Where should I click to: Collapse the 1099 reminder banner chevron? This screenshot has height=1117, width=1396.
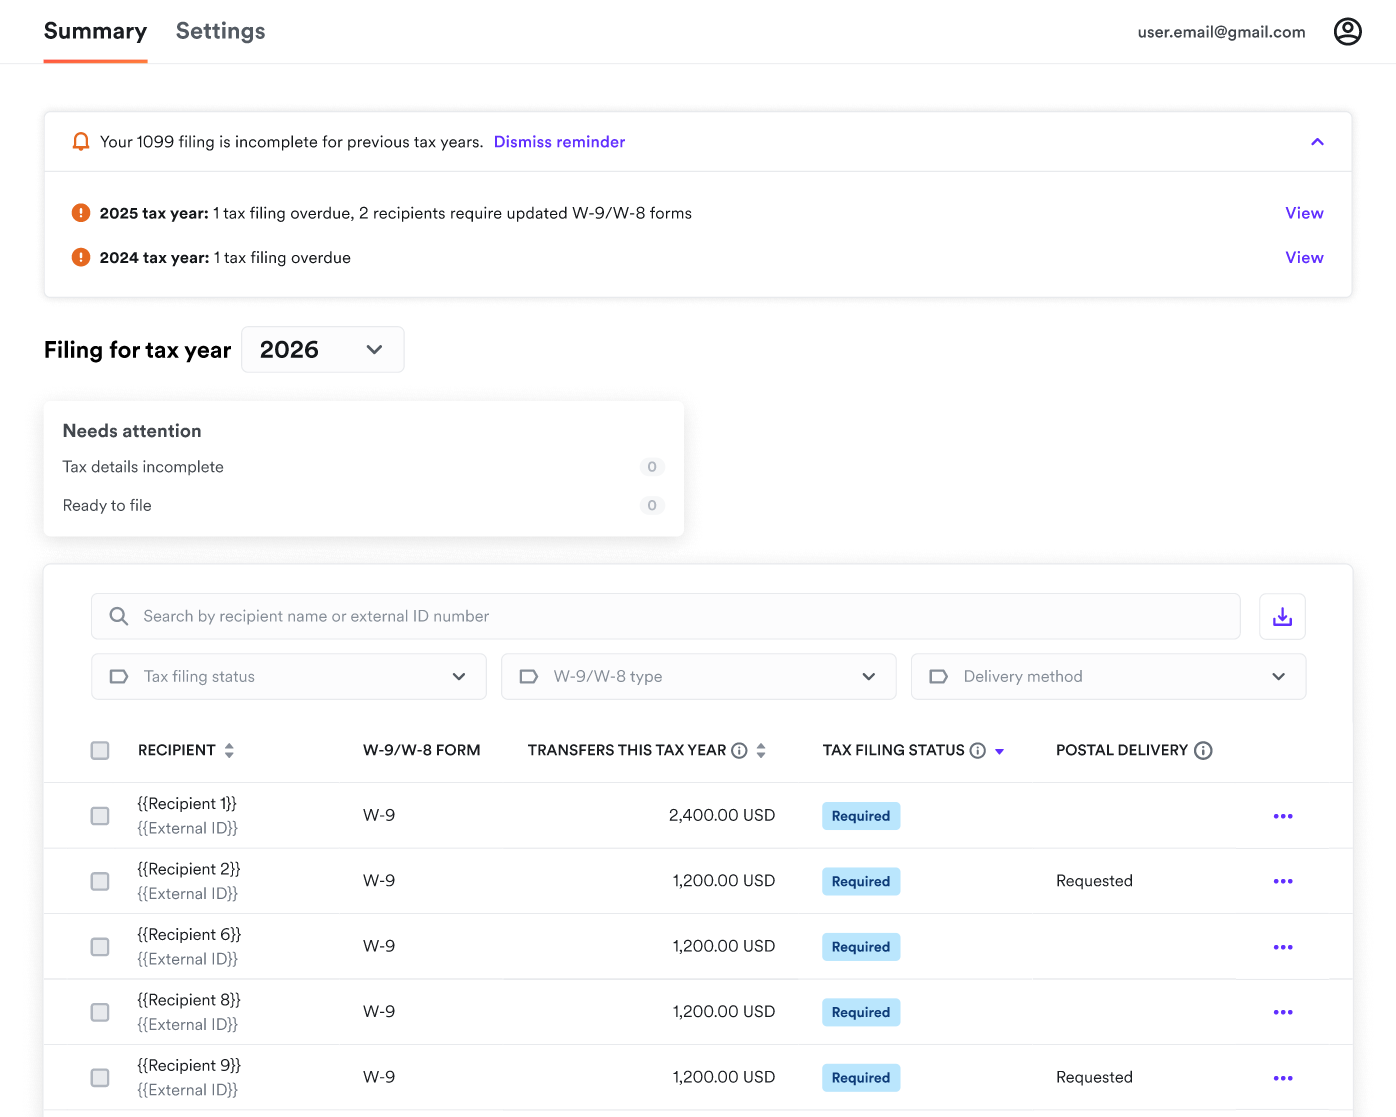1317,142
